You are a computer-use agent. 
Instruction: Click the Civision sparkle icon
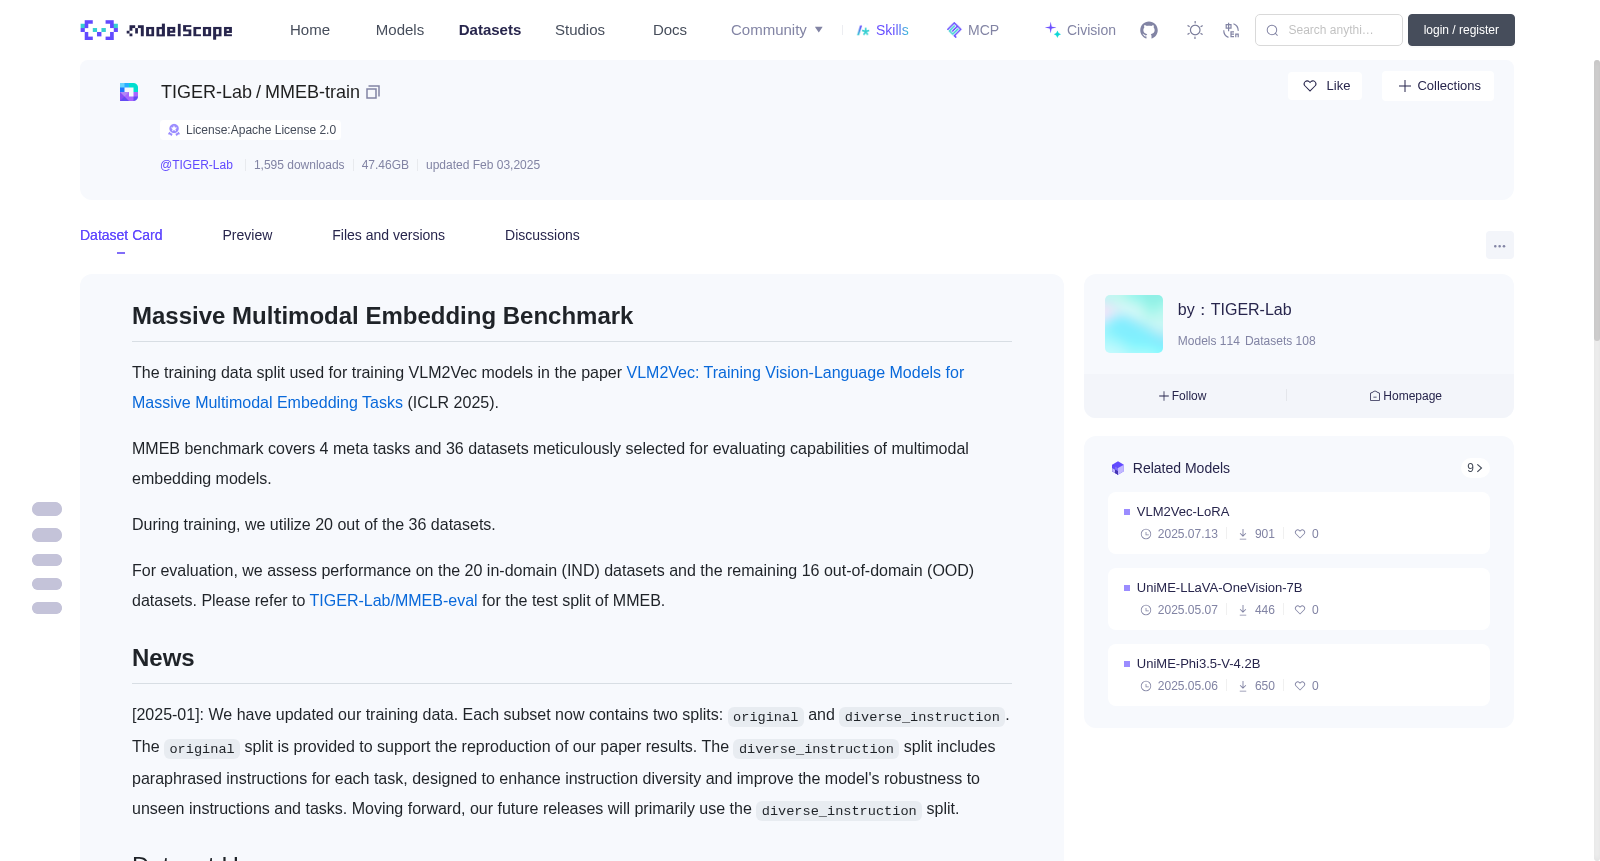1053,30
